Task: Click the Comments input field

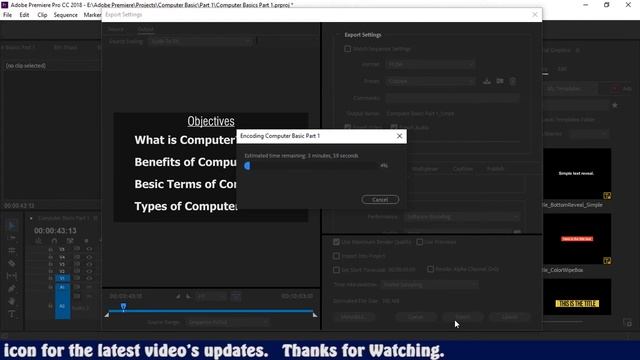Action: point(452,98)
